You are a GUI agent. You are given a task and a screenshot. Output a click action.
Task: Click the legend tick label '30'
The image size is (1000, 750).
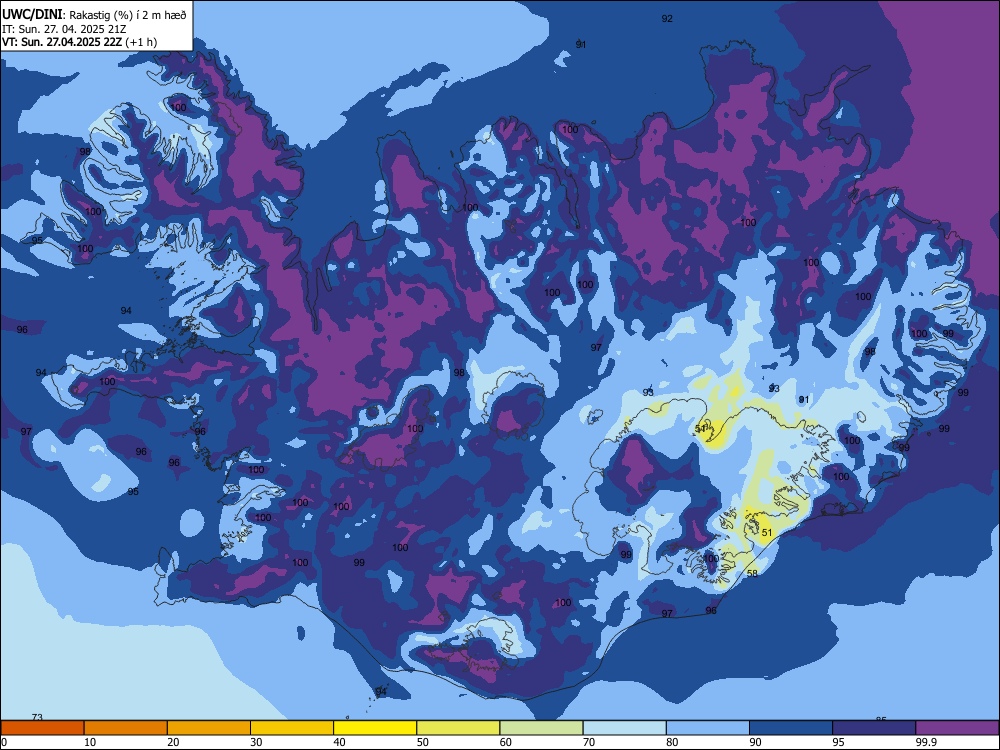[x=256, y=742]
